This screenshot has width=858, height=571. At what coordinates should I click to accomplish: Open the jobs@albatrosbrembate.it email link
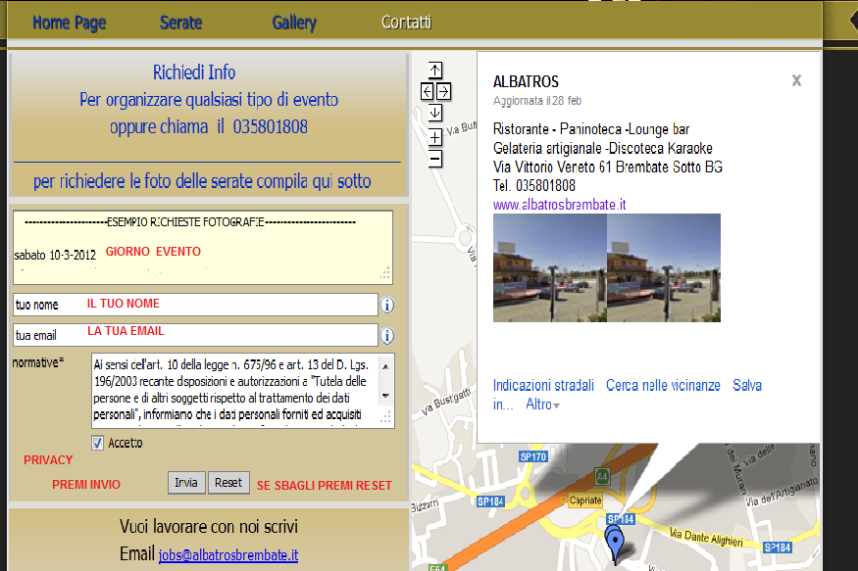(x=228, y=555)
